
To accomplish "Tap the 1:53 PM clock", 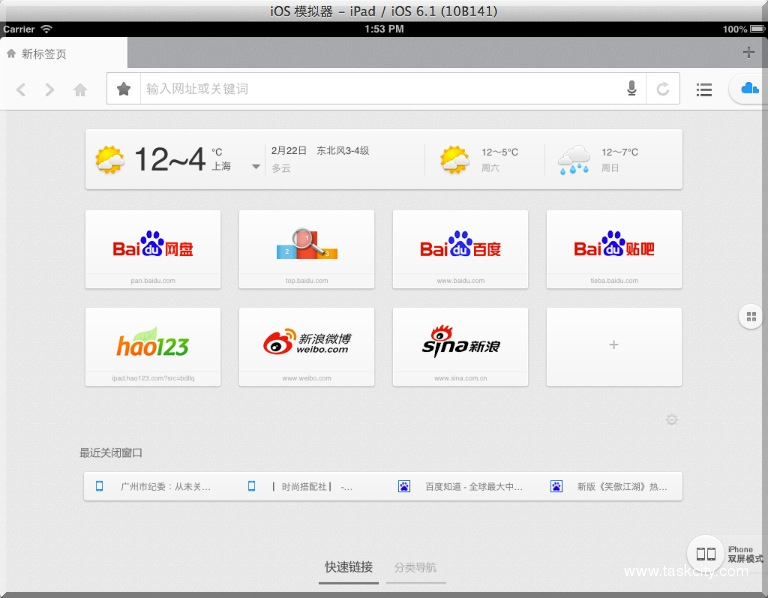I will pos(384,29).
